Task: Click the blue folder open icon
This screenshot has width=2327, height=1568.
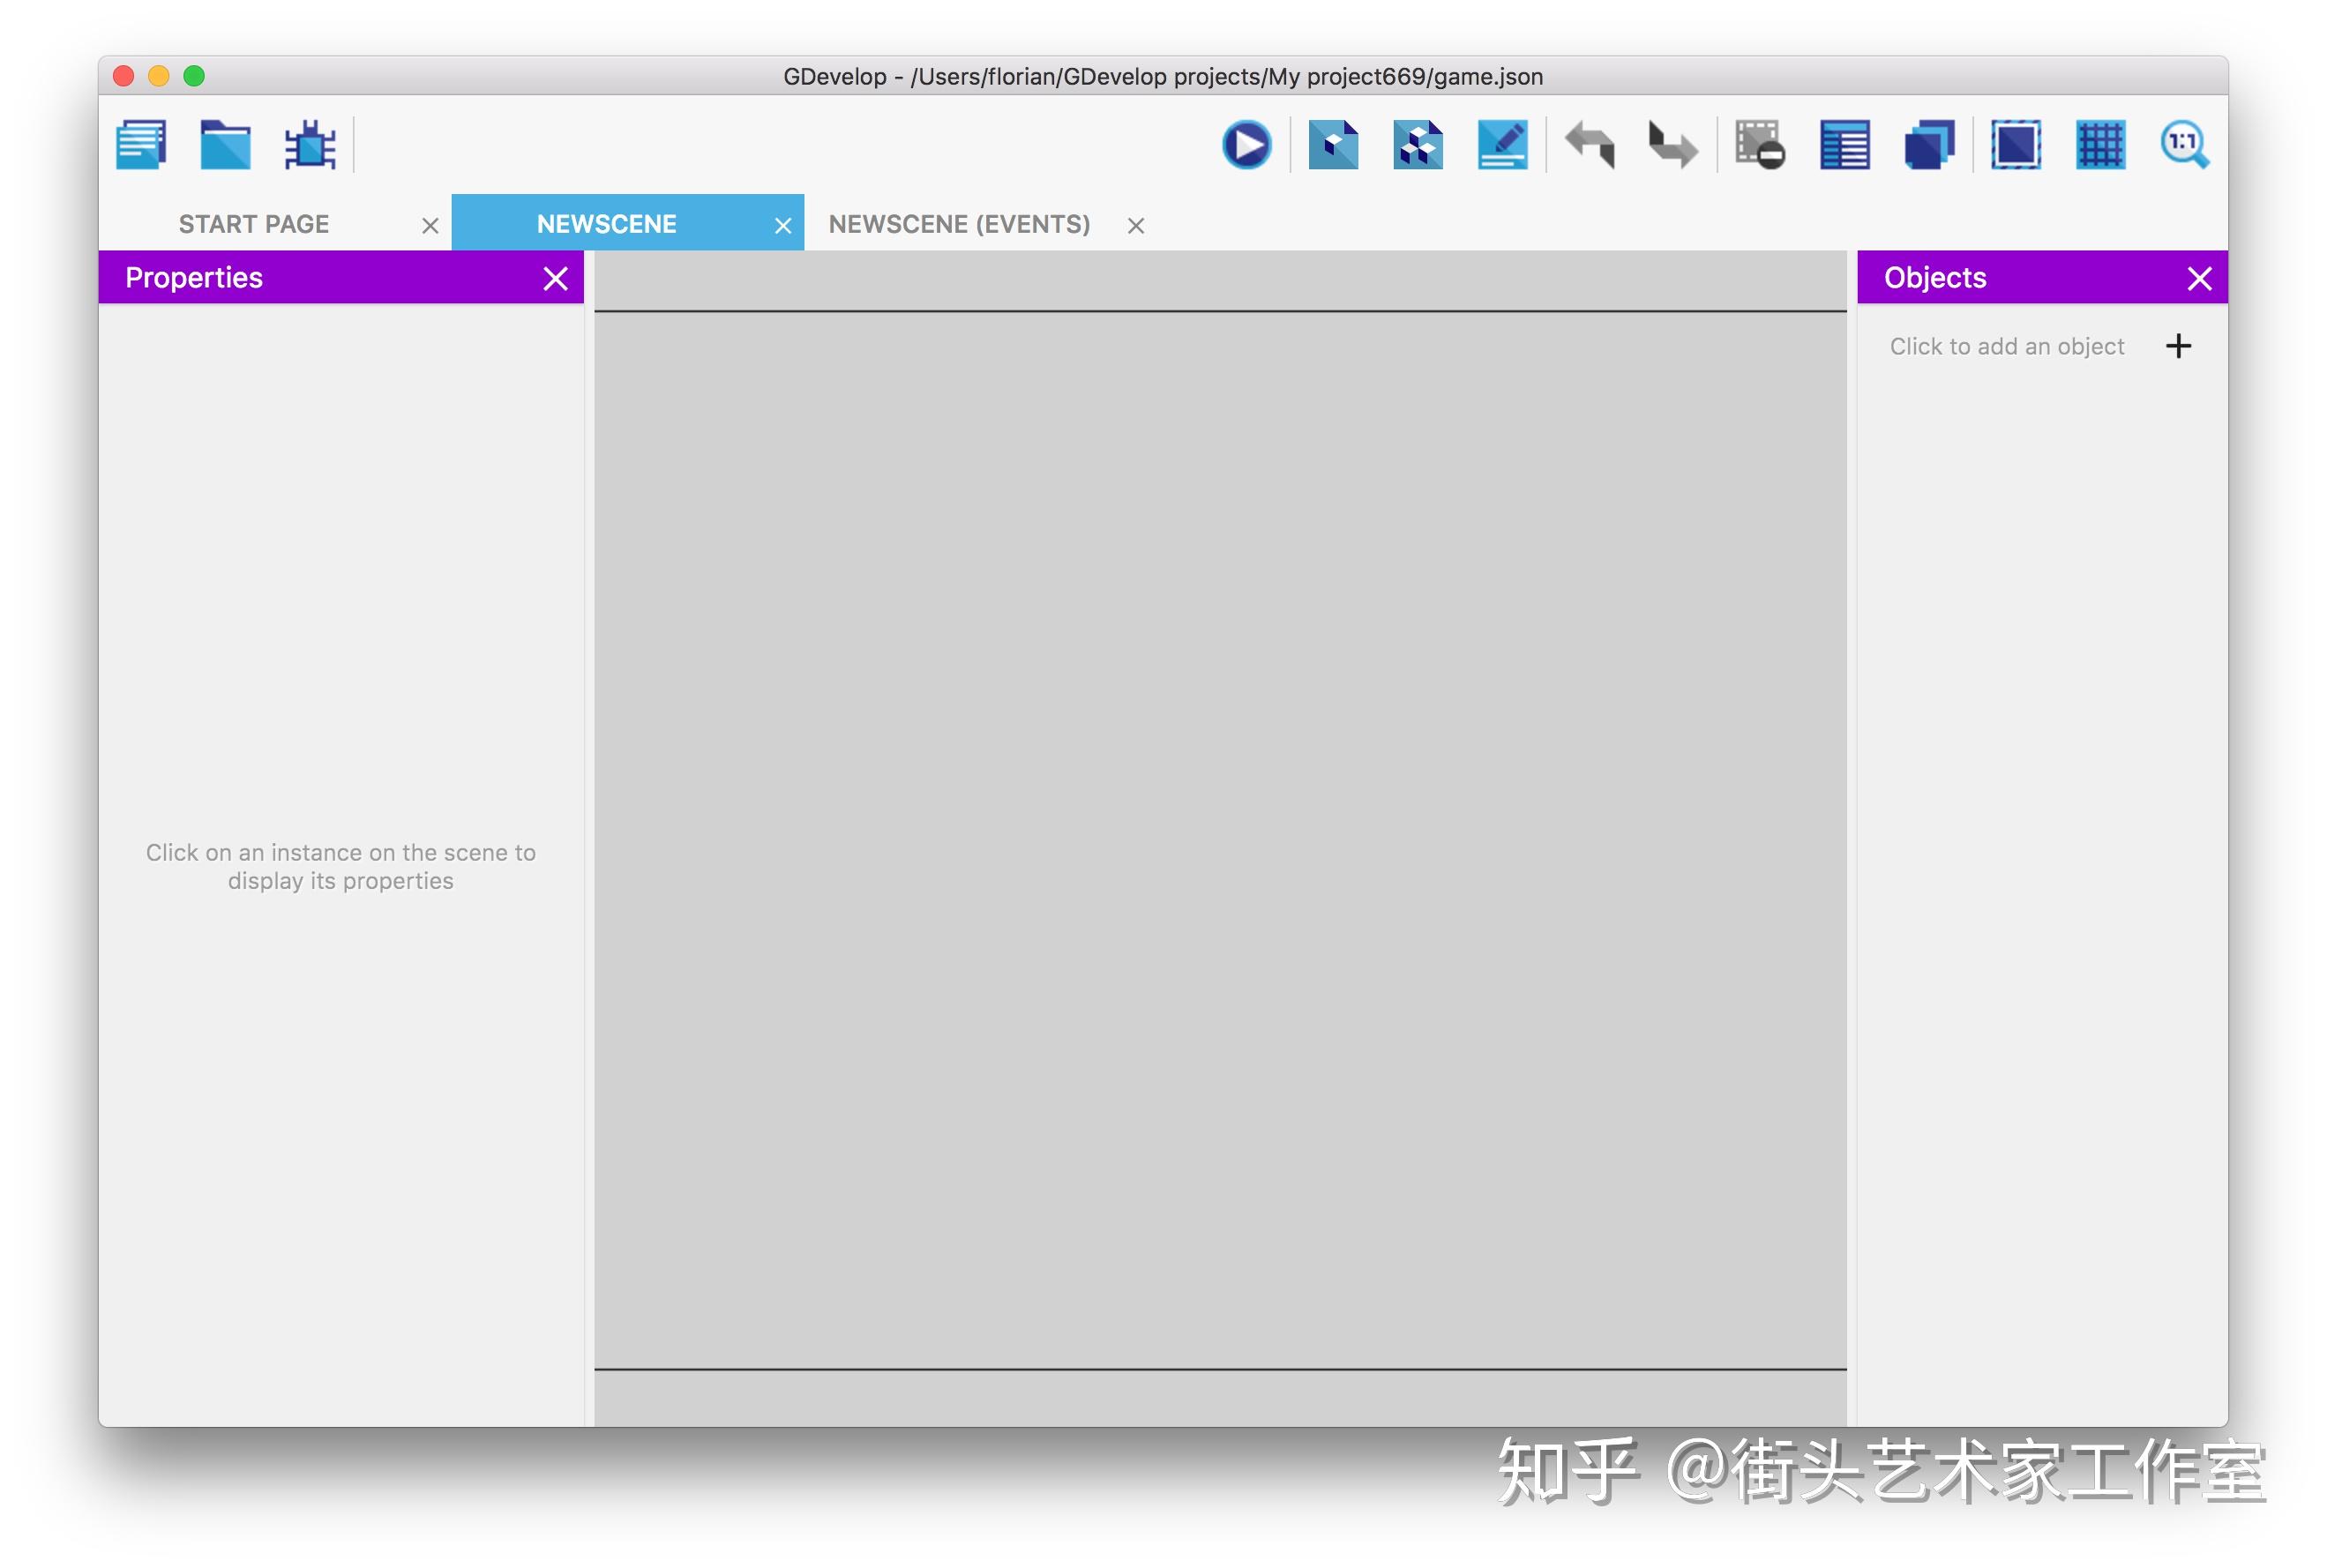Action: pyautogui.click(x=225, y=145)
